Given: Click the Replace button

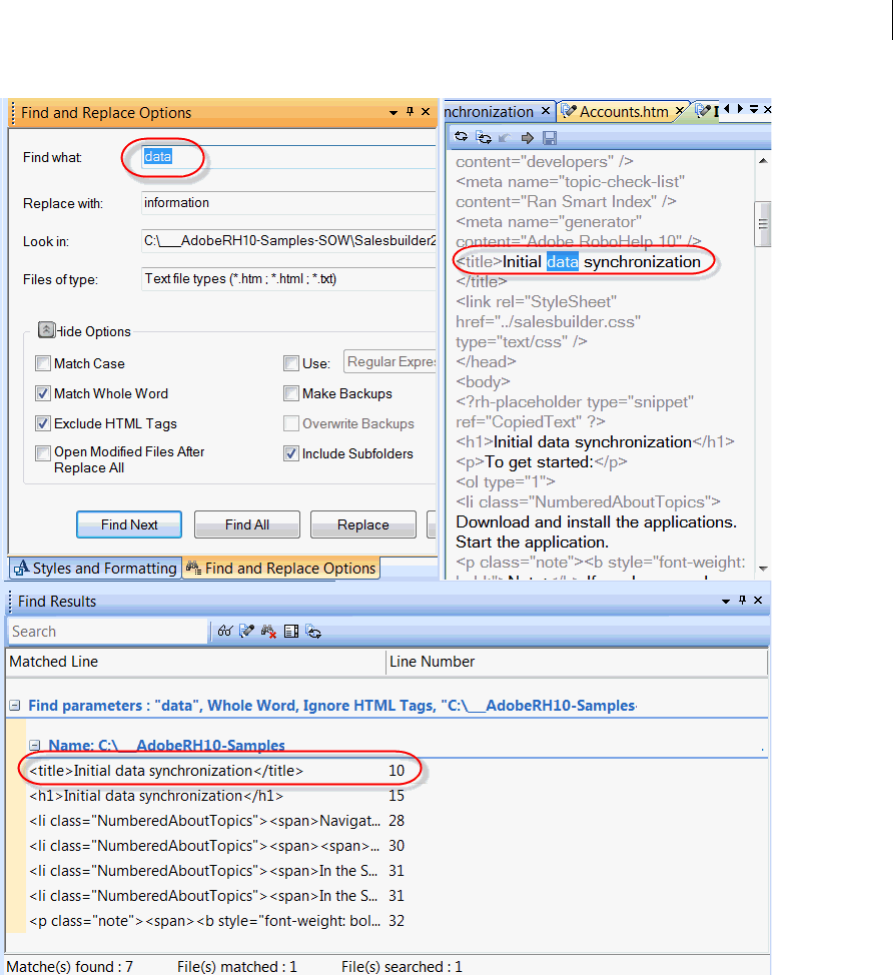Looking at the screenshot, I should [363, 525].
